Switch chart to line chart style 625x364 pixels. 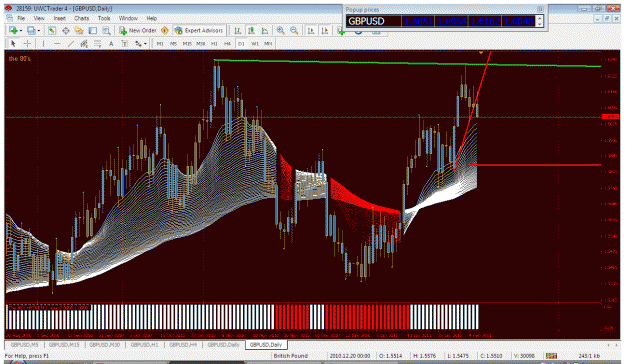265,30
